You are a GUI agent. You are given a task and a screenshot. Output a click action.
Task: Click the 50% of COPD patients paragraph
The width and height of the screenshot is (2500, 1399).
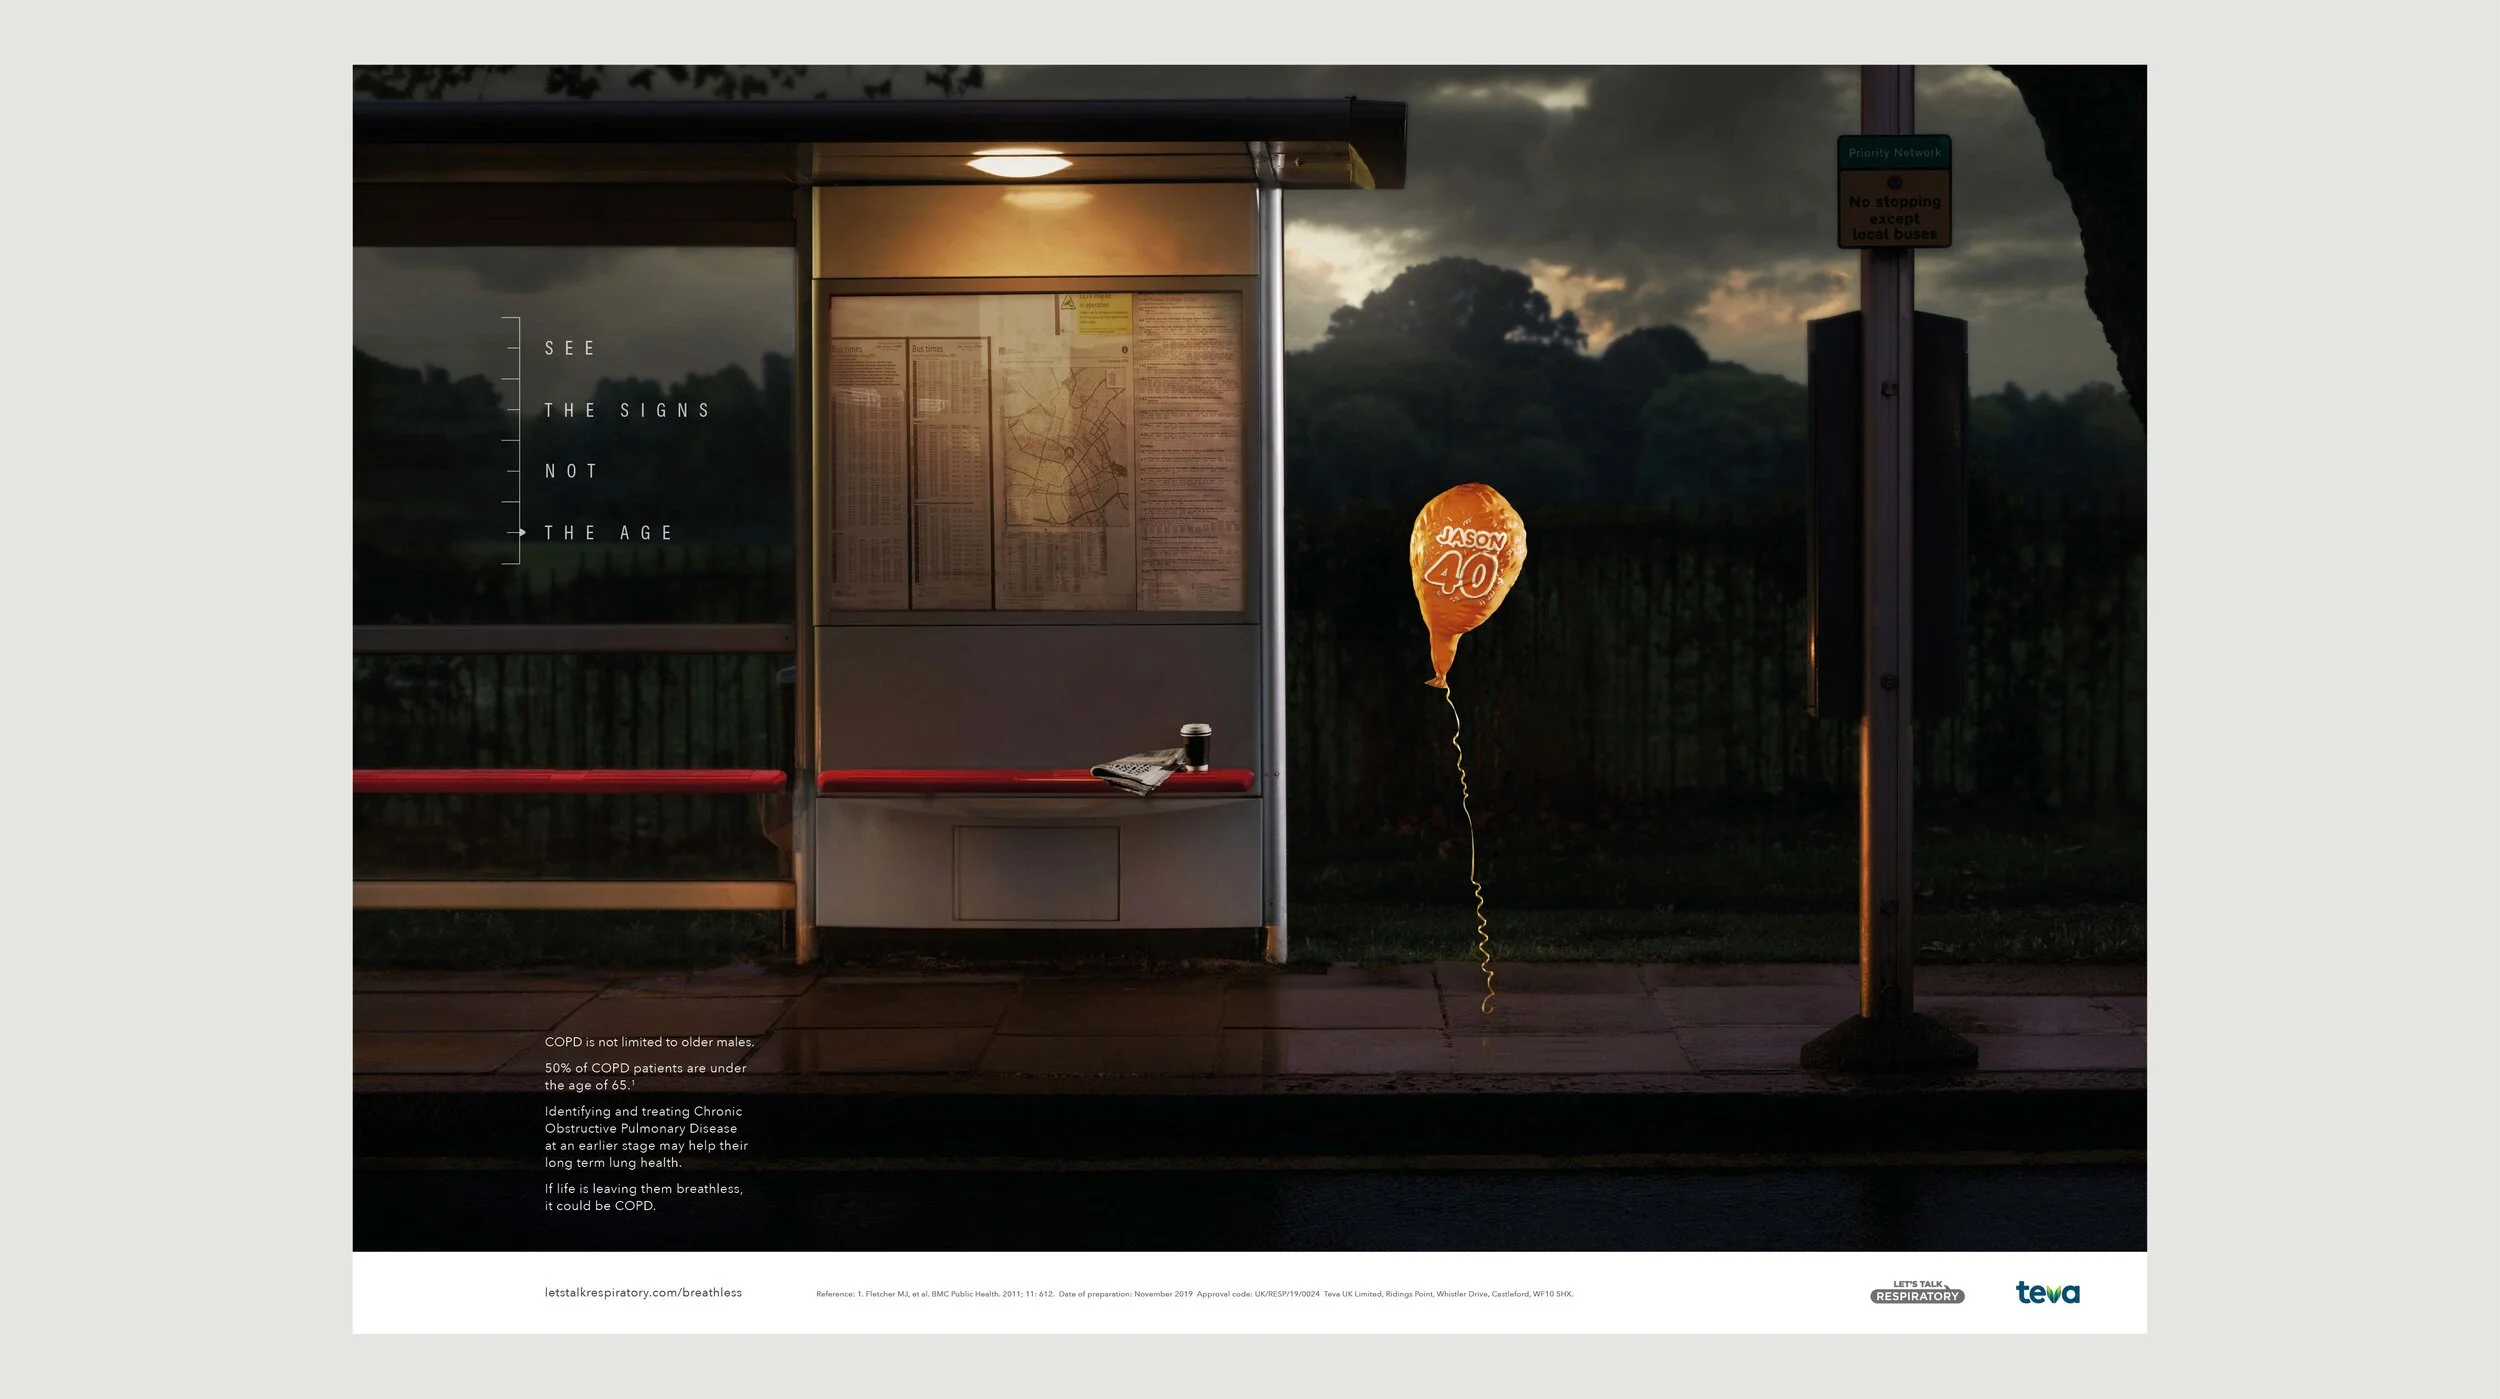[x=645, y=1076]
